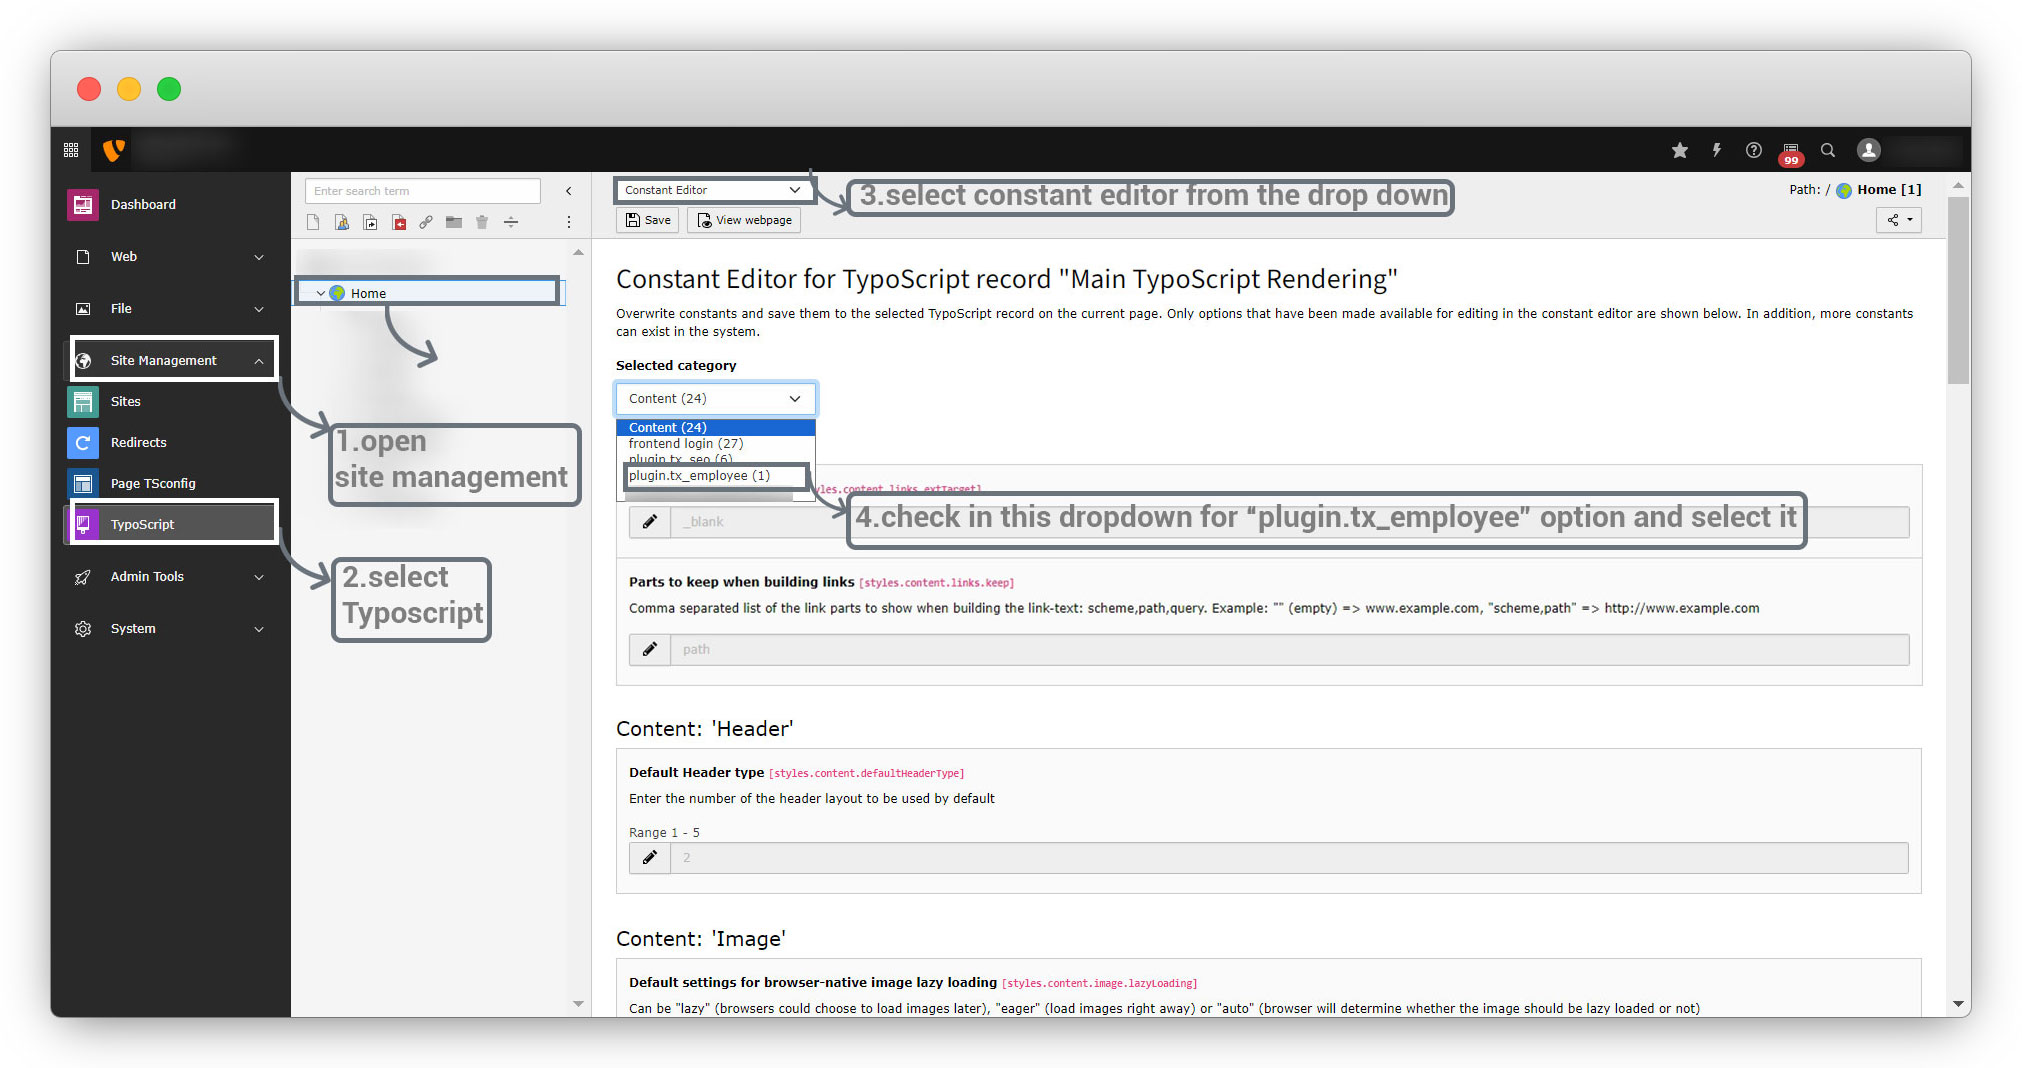Click the flush cache lightning icon
The width and height of the screenshot is (2022, 1068).
[x=1716, y=150]
